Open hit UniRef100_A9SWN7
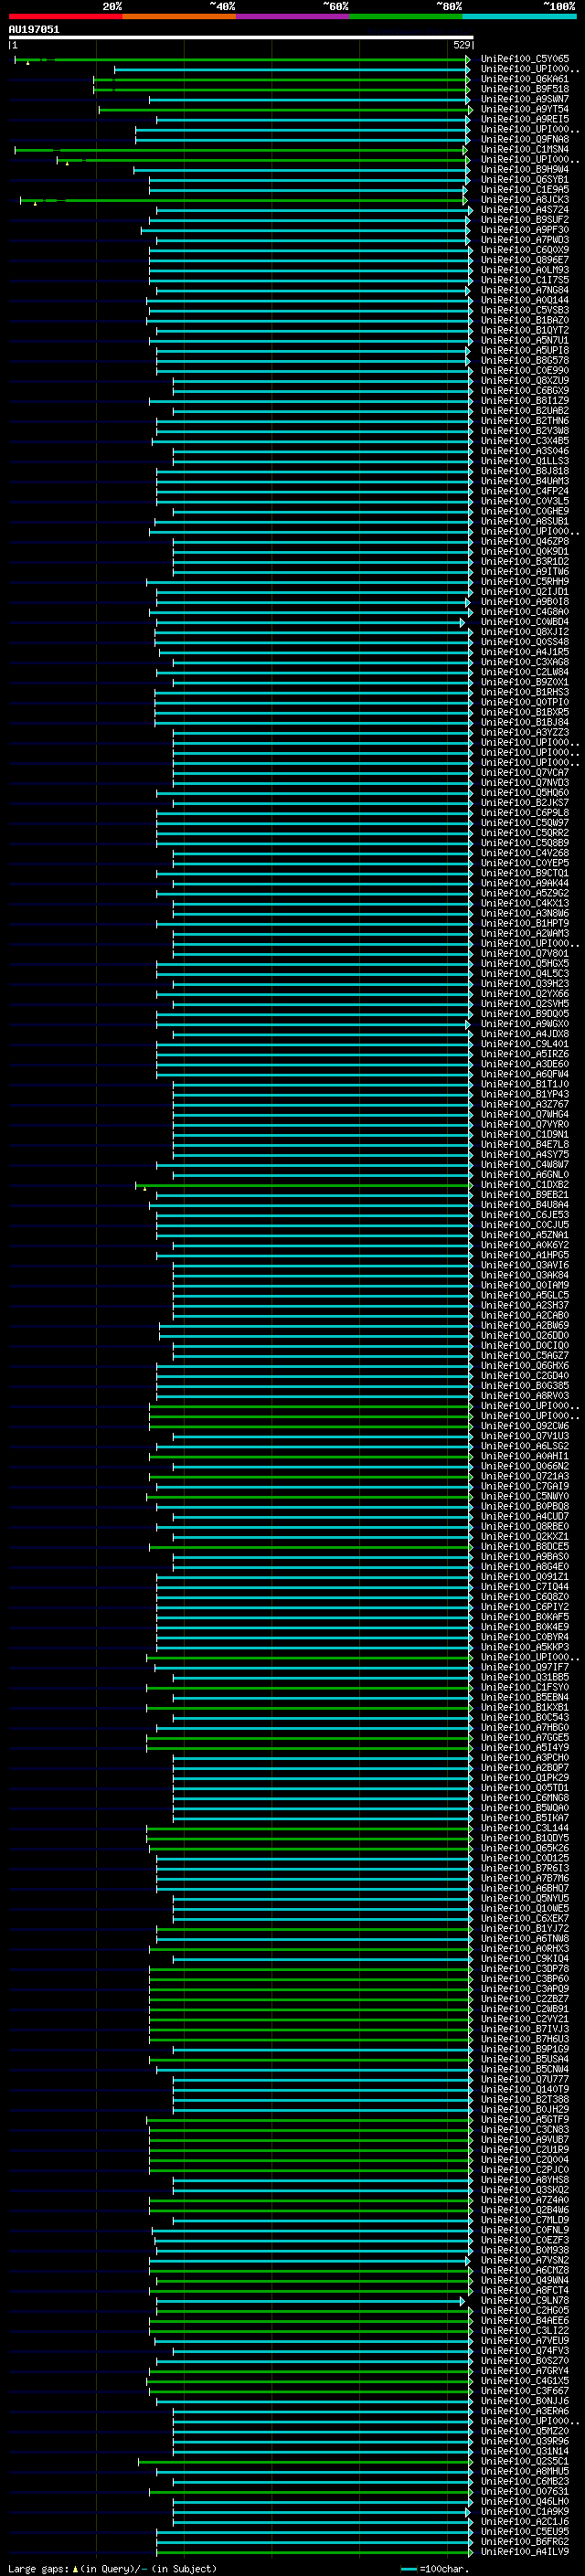This screenshot has height=2576, width=585. (x=525, y=99)
